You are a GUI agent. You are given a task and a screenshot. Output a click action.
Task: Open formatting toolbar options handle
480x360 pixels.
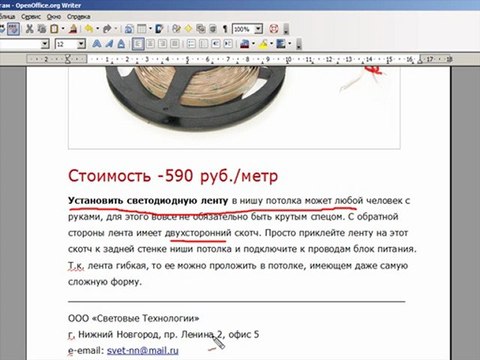point(299,44)
